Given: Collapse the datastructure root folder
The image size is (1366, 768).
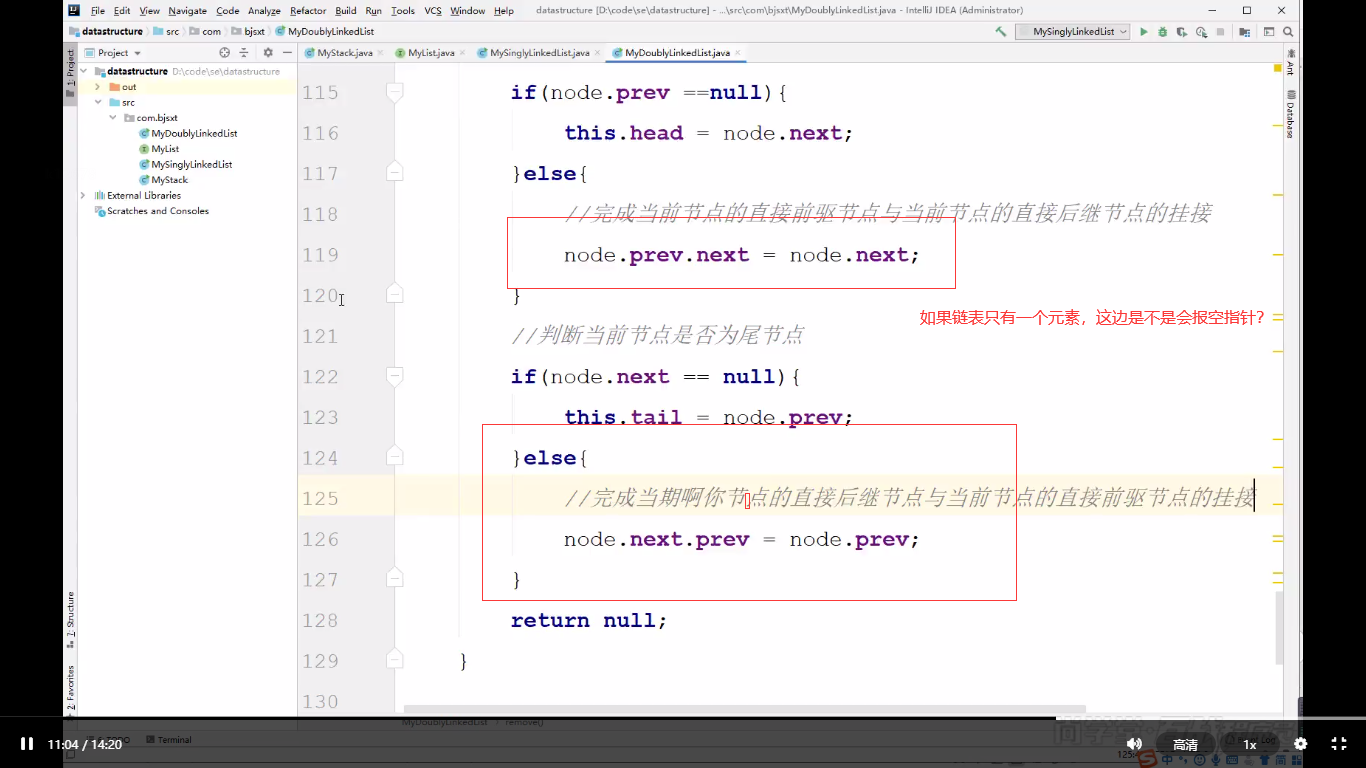Looking at the screenshot, I should tap(84, 72).
